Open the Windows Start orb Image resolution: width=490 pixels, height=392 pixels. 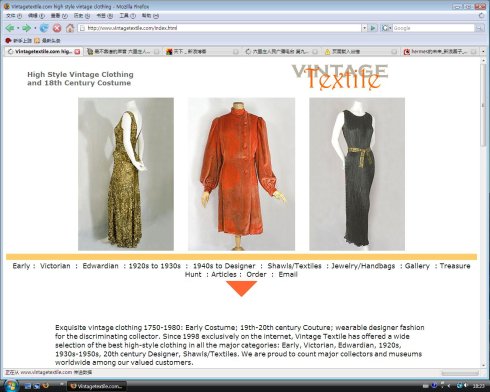point(10,386)
